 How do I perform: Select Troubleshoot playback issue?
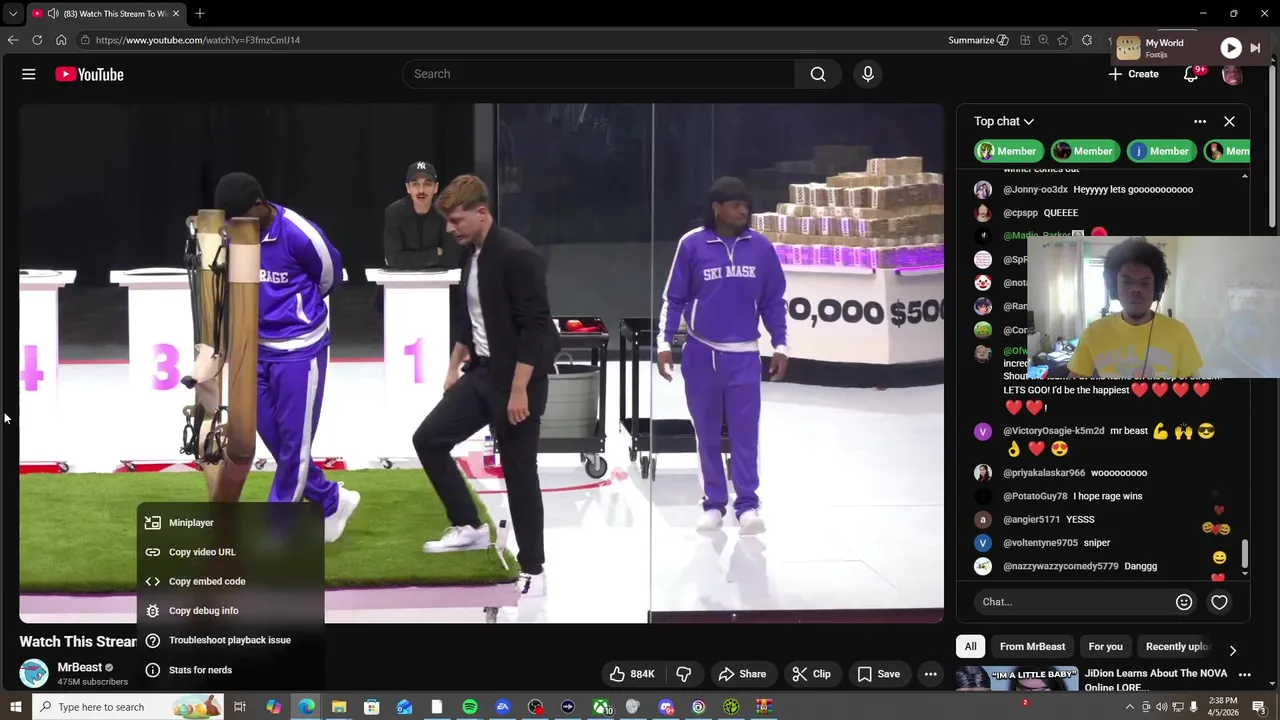point(231,640)
